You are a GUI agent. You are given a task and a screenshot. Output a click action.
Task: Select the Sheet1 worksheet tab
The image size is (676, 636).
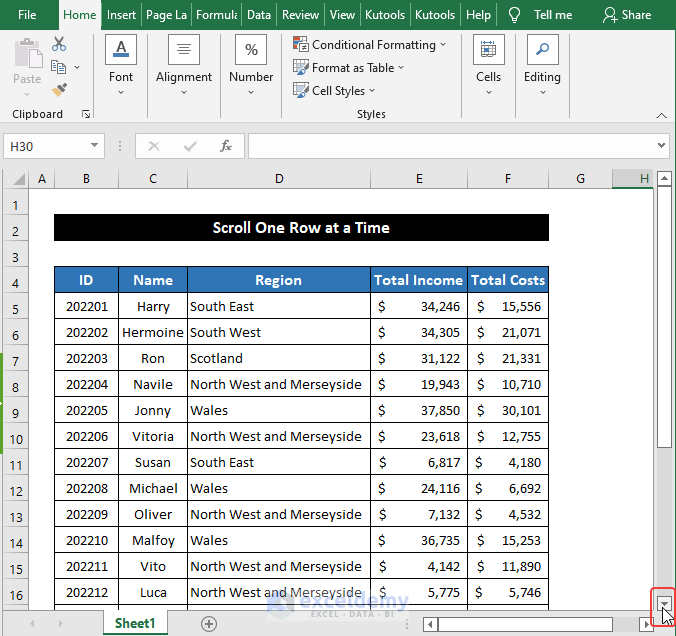tap(136, 623)
